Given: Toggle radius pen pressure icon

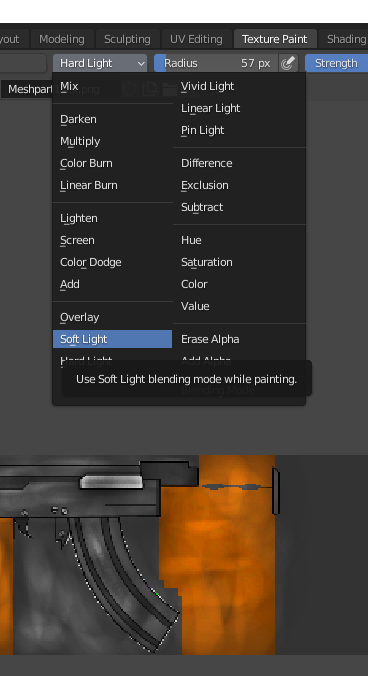Looking at the screenshot, I should point(288,63).
